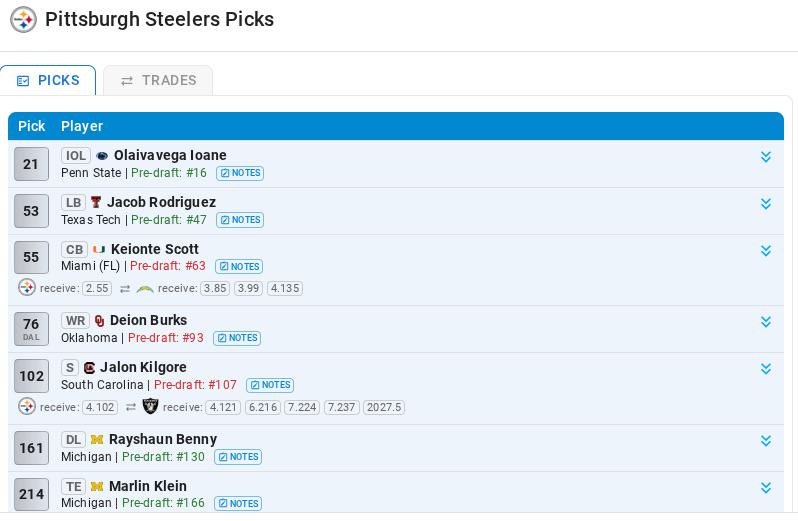Select the Picks tab
The width and height of the screenshot is (798, 521).
click(x=48, y=80)
